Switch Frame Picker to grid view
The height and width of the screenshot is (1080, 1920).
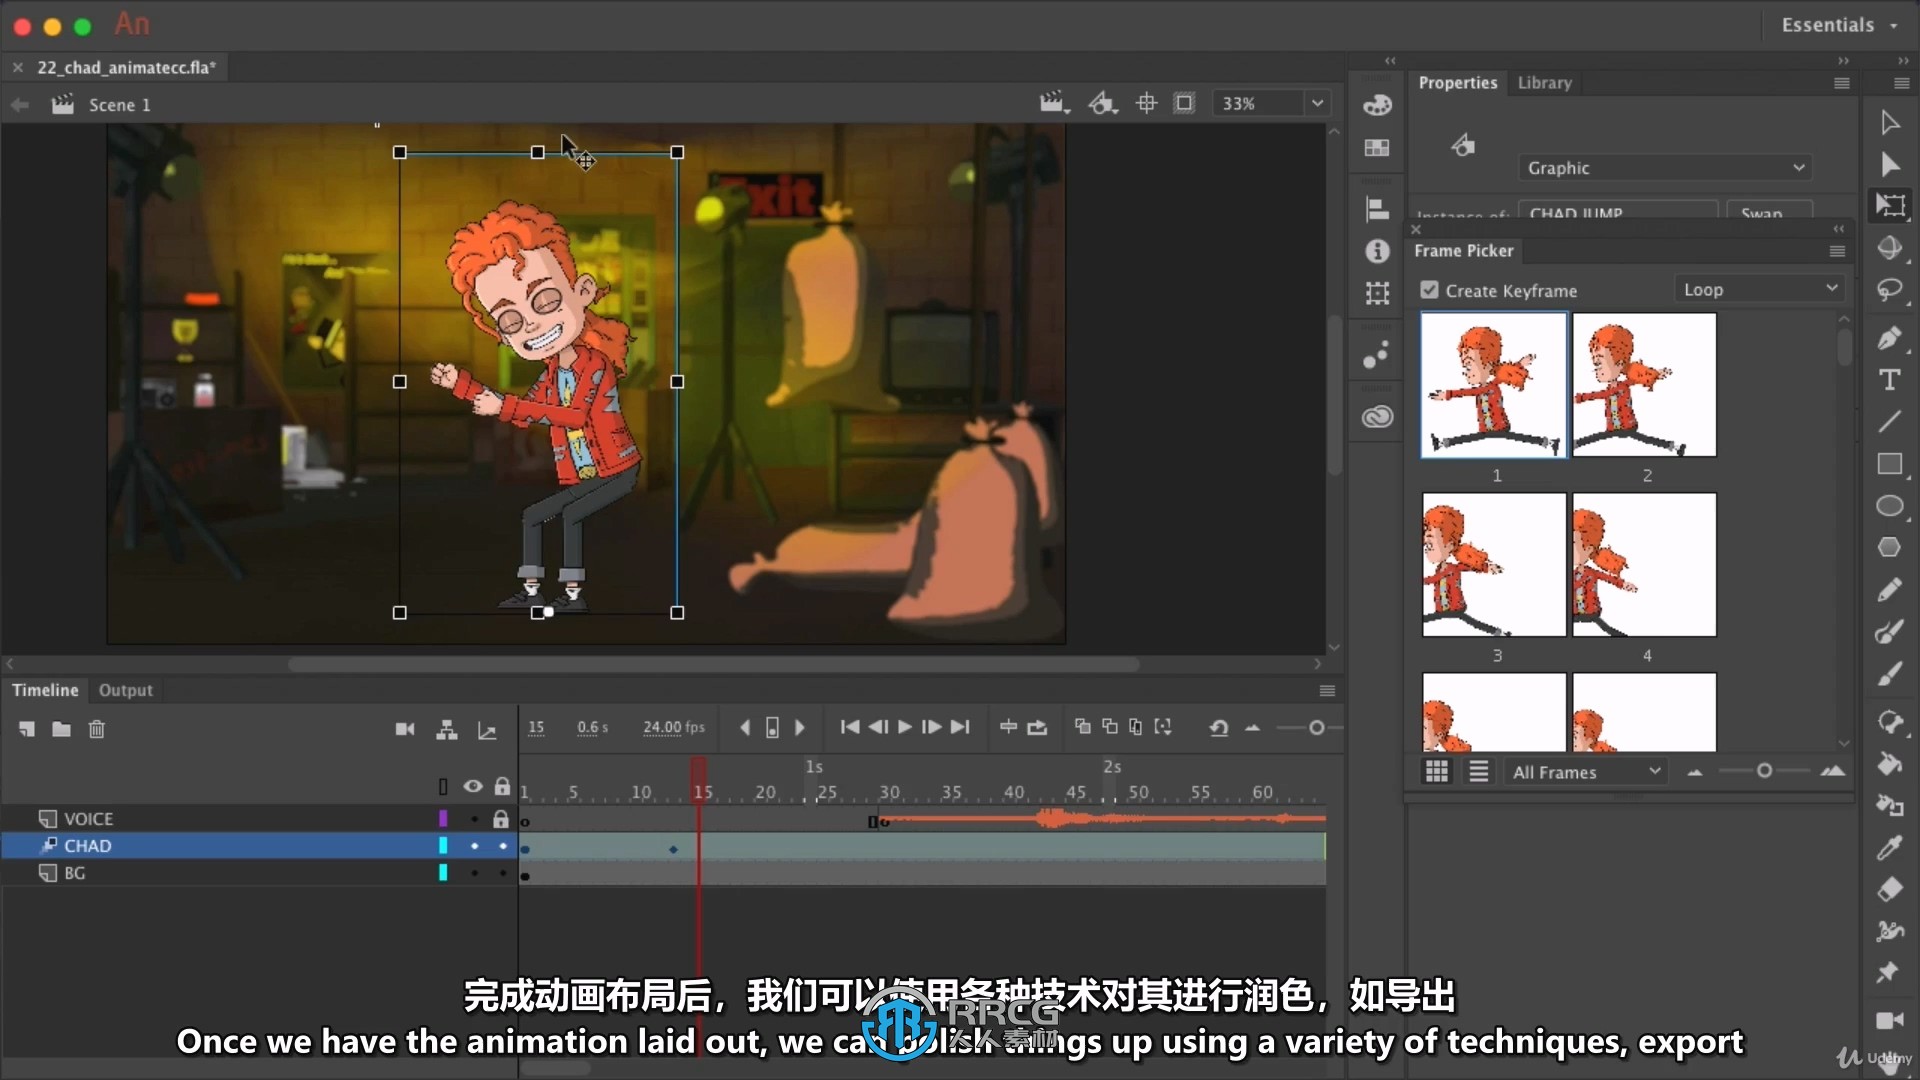pyautogui.click(x=1436, y=771)
